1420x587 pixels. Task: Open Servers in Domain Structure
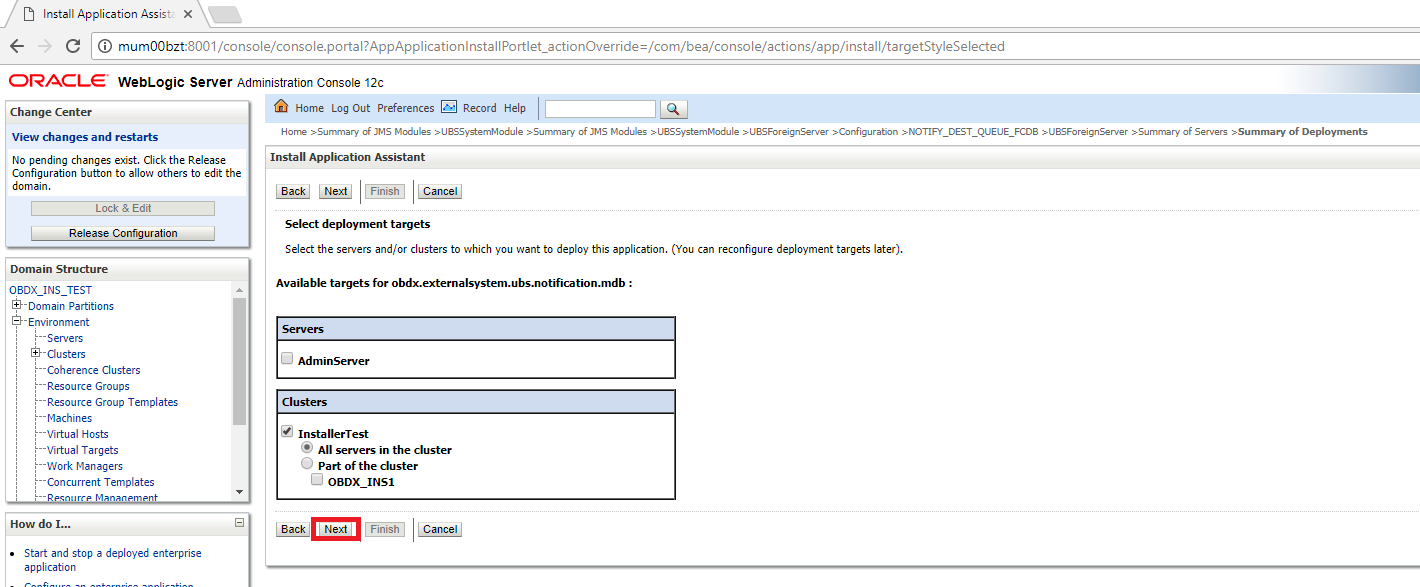[65, 338]
